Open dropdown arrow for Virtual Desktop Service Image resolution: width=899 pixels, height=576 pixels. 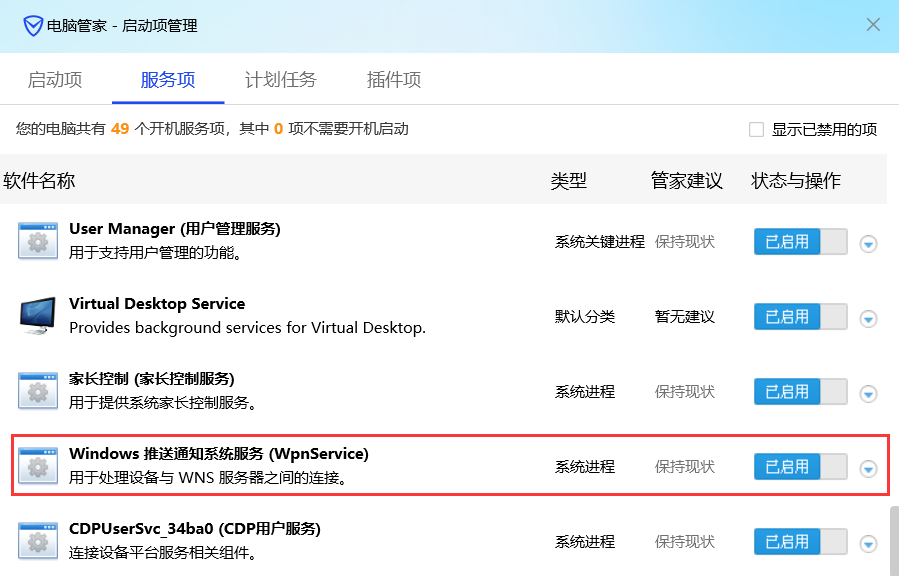point(869,319)
